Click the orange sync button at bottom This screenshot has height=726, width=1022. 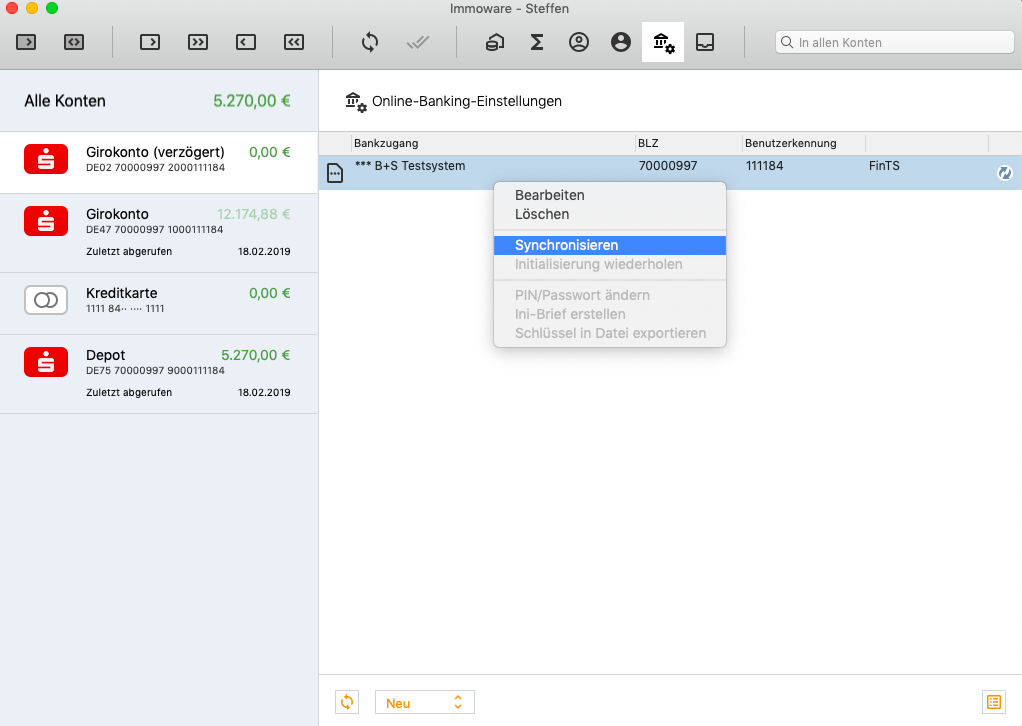pyautogui.click(x=347, y=702)
